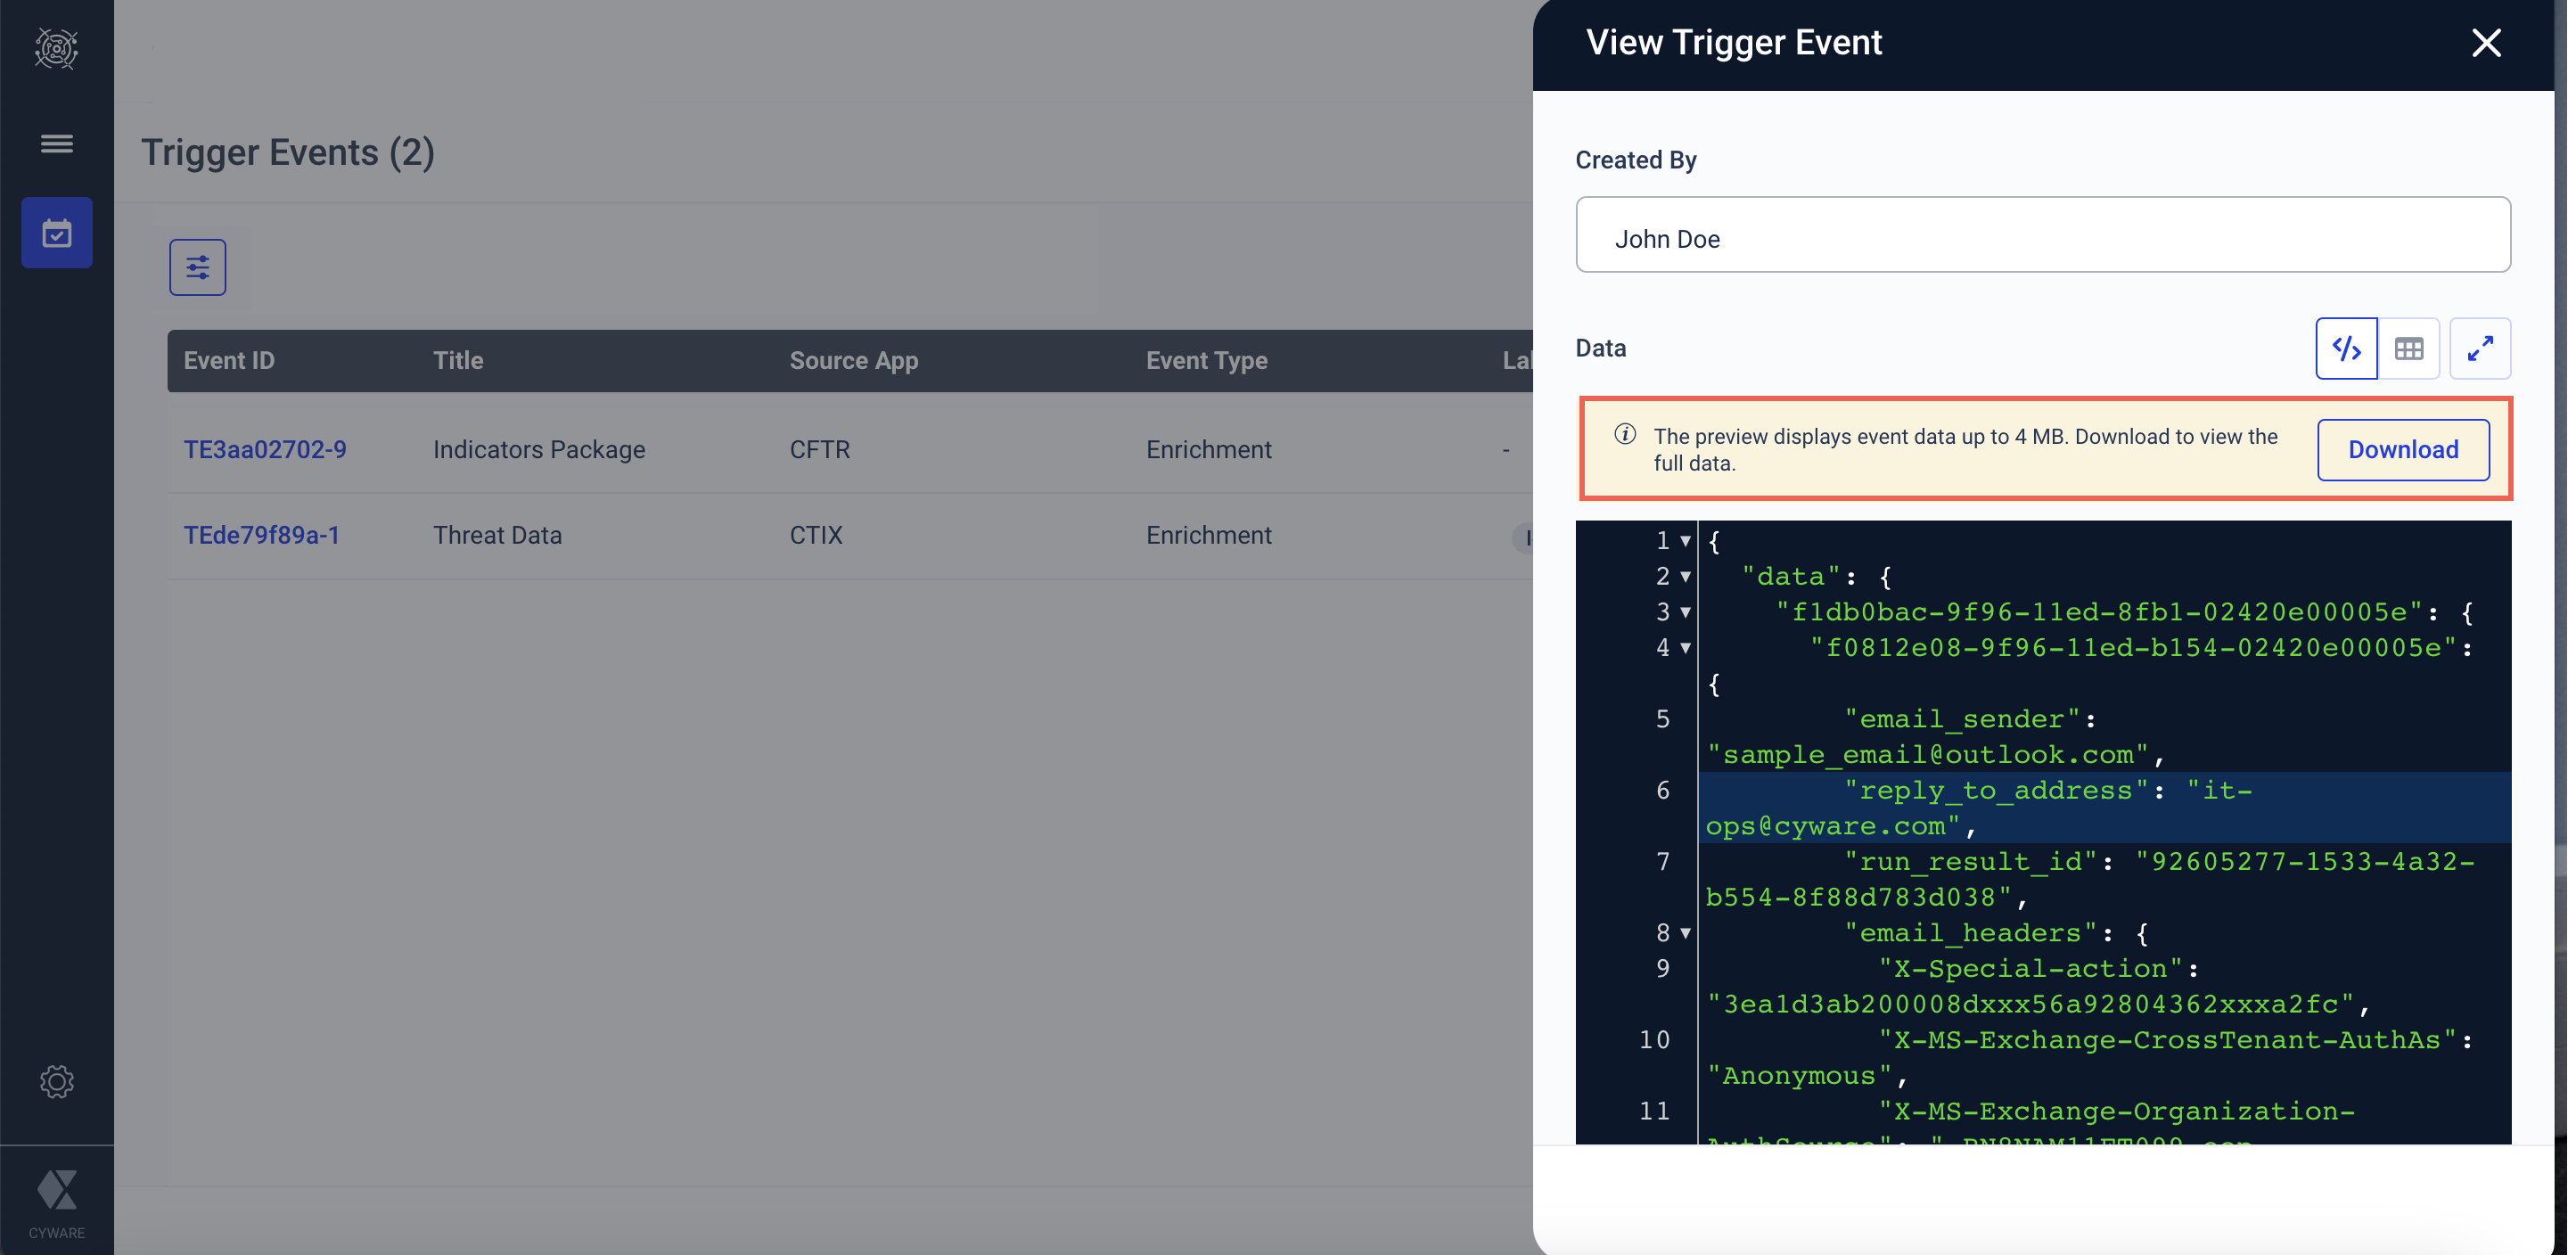Collapse JSON node at line 3
This screenshot has width=2576, height=1255.
(x=1685, y=612)
